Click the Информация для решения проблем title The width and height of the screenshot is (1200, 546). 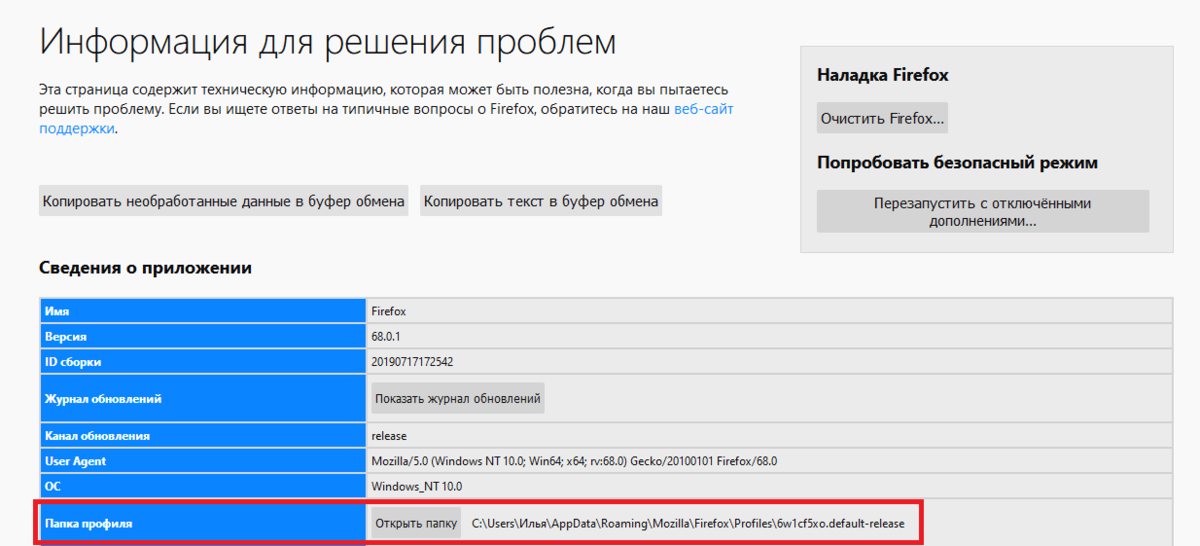327,42
